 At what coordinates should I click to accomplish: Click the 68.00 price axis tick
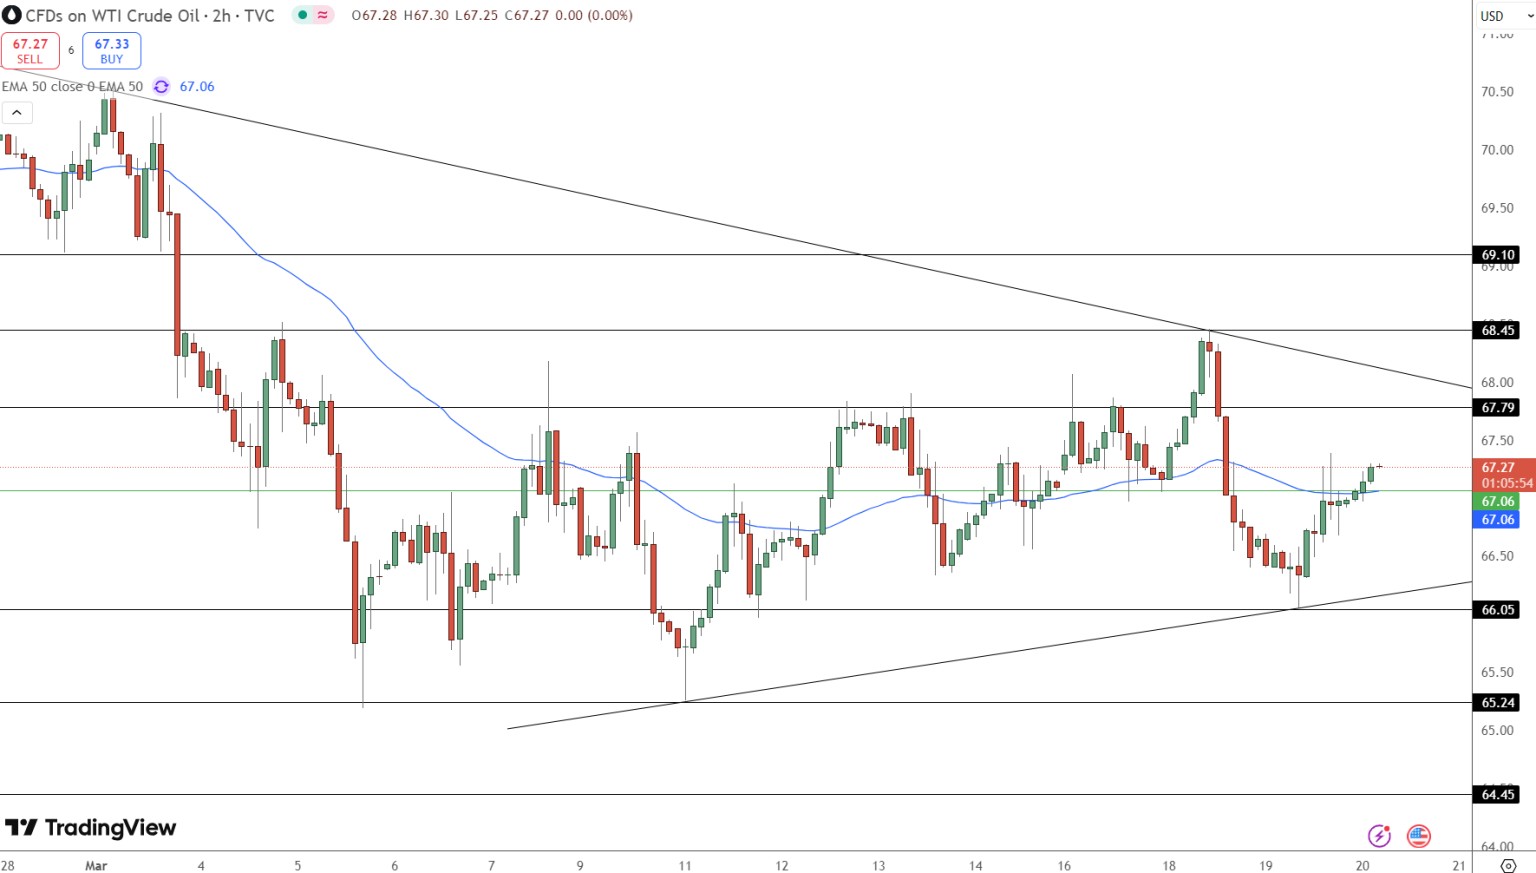coord(1497,382)
